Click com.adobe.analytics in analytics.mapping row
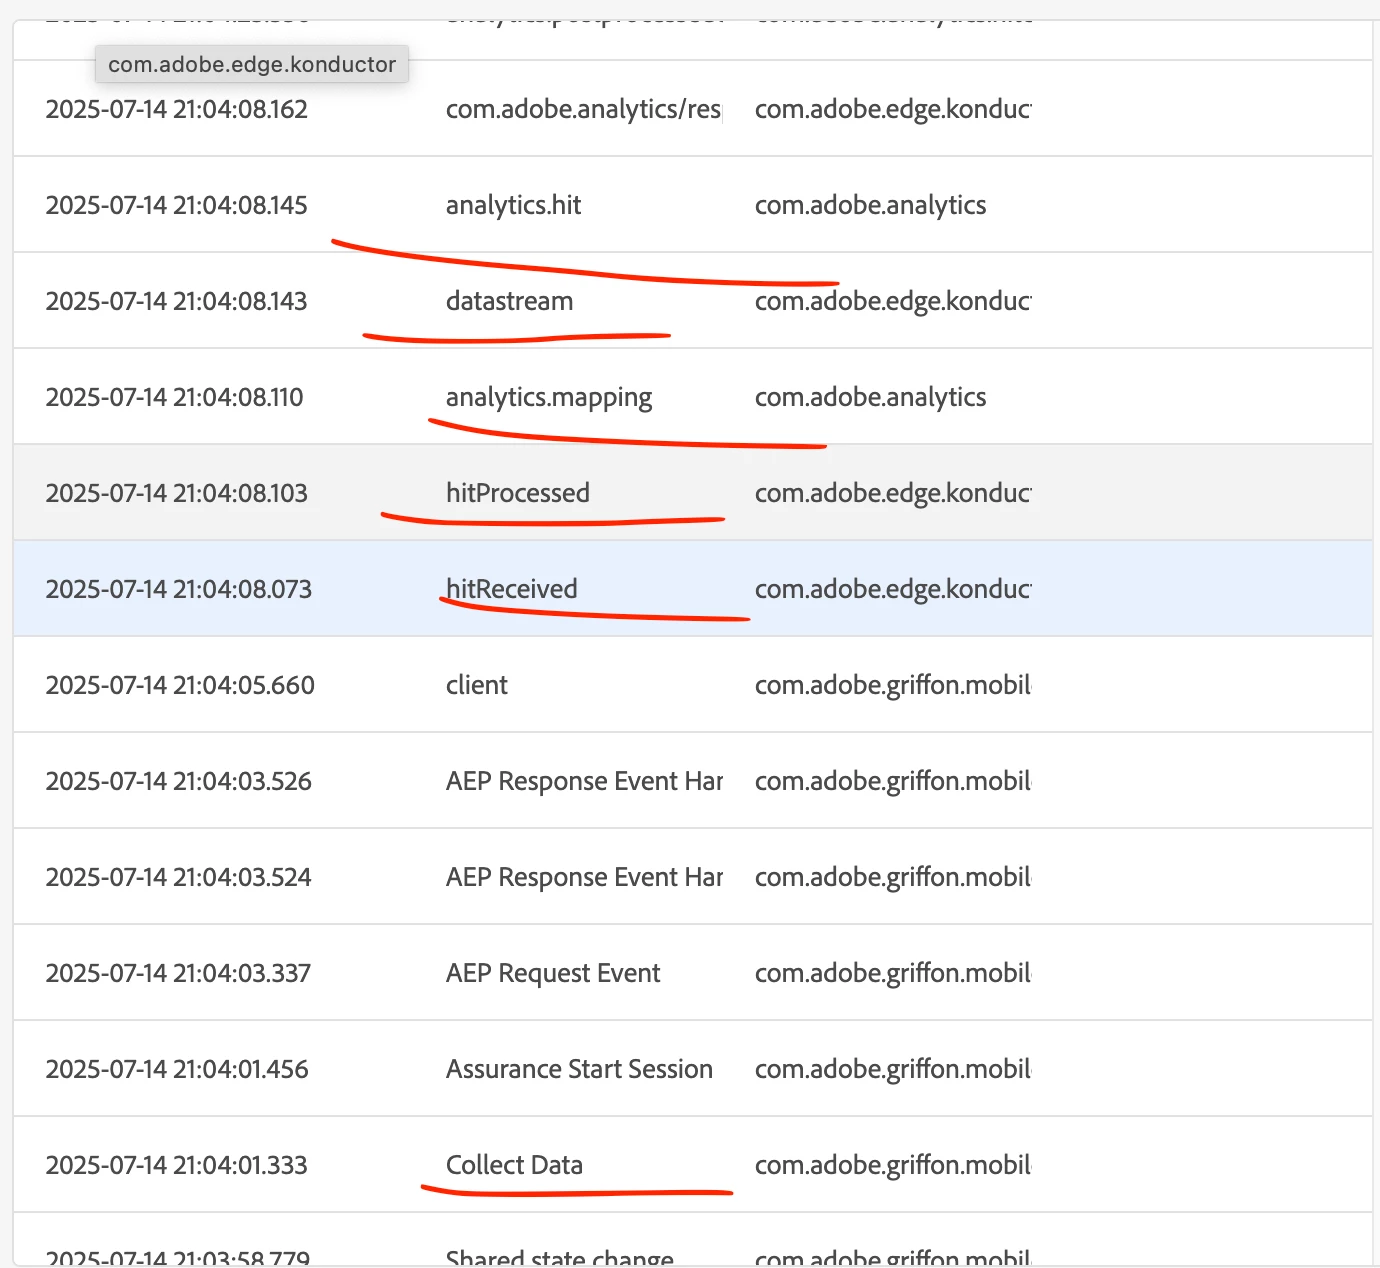The width and height of the screenshot is (1380, 1268). 870,397
